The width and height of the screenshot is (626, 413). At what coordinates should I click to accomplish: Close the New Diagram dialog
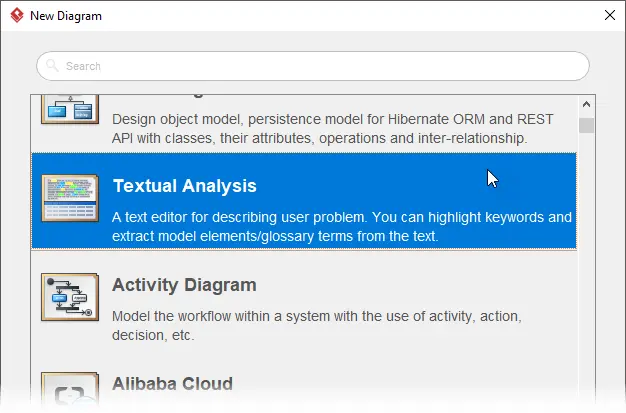(610, 15)
